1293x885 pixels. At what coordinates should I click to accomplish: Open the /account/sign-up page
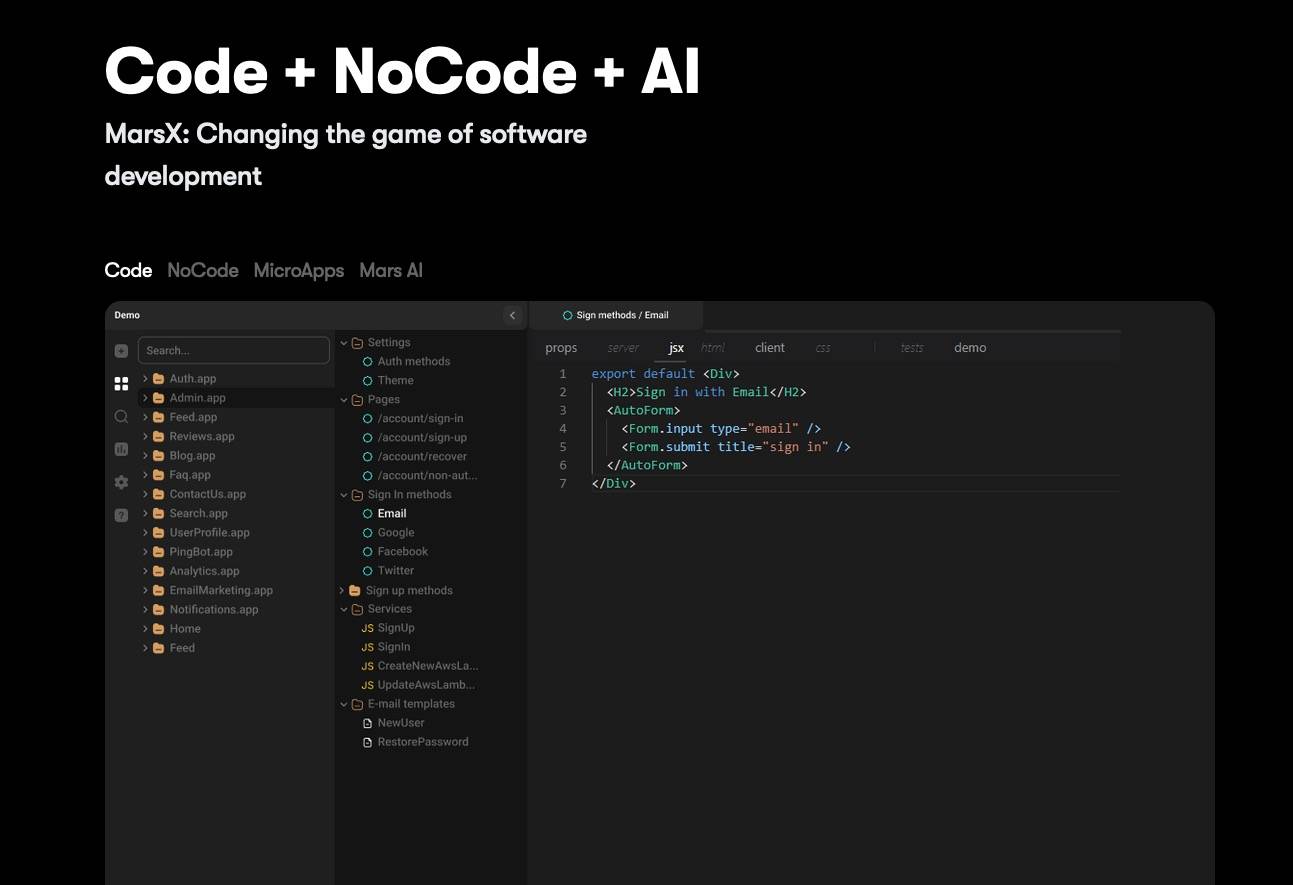(x=422, y=438)
